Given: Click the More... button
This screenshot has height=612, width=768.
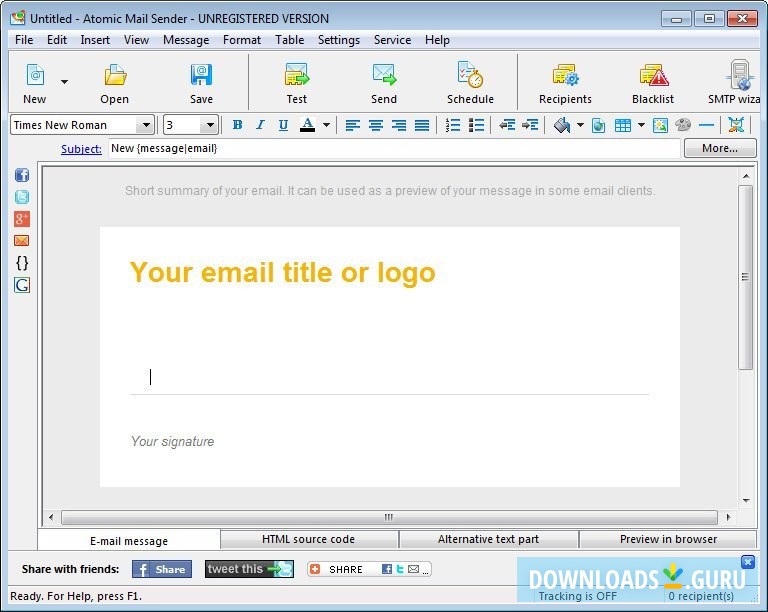Looking at the screenshot, I should pos(720,148).
